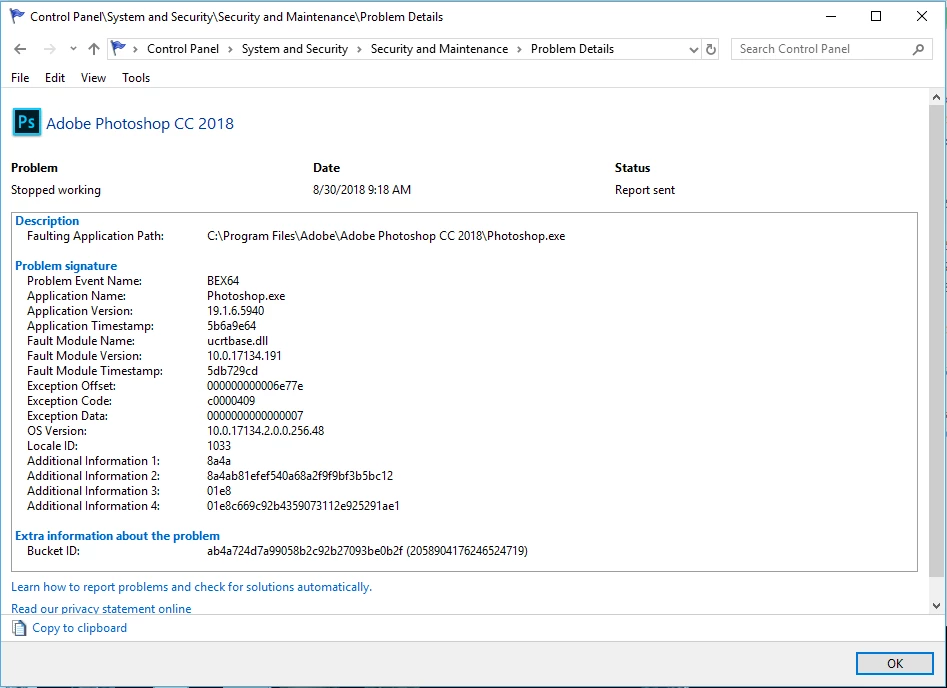Click the Description section heading
Viewport: 947px width, 688px height.
tap(47, 221)
